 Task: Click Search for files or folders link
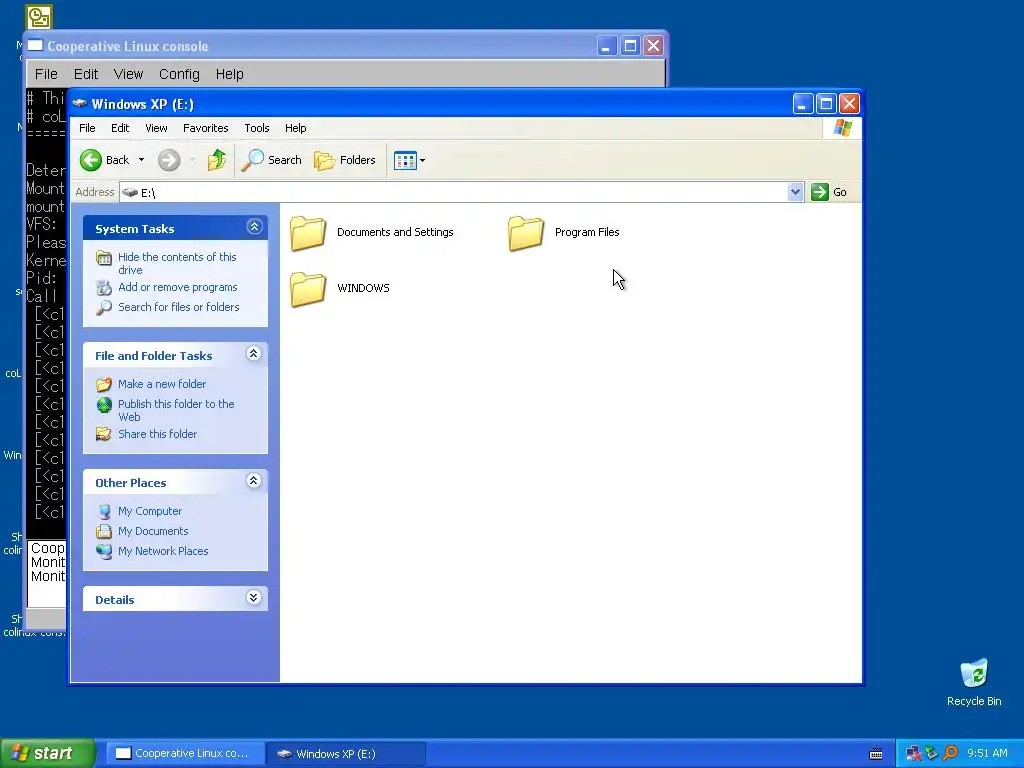coord(178,307)
